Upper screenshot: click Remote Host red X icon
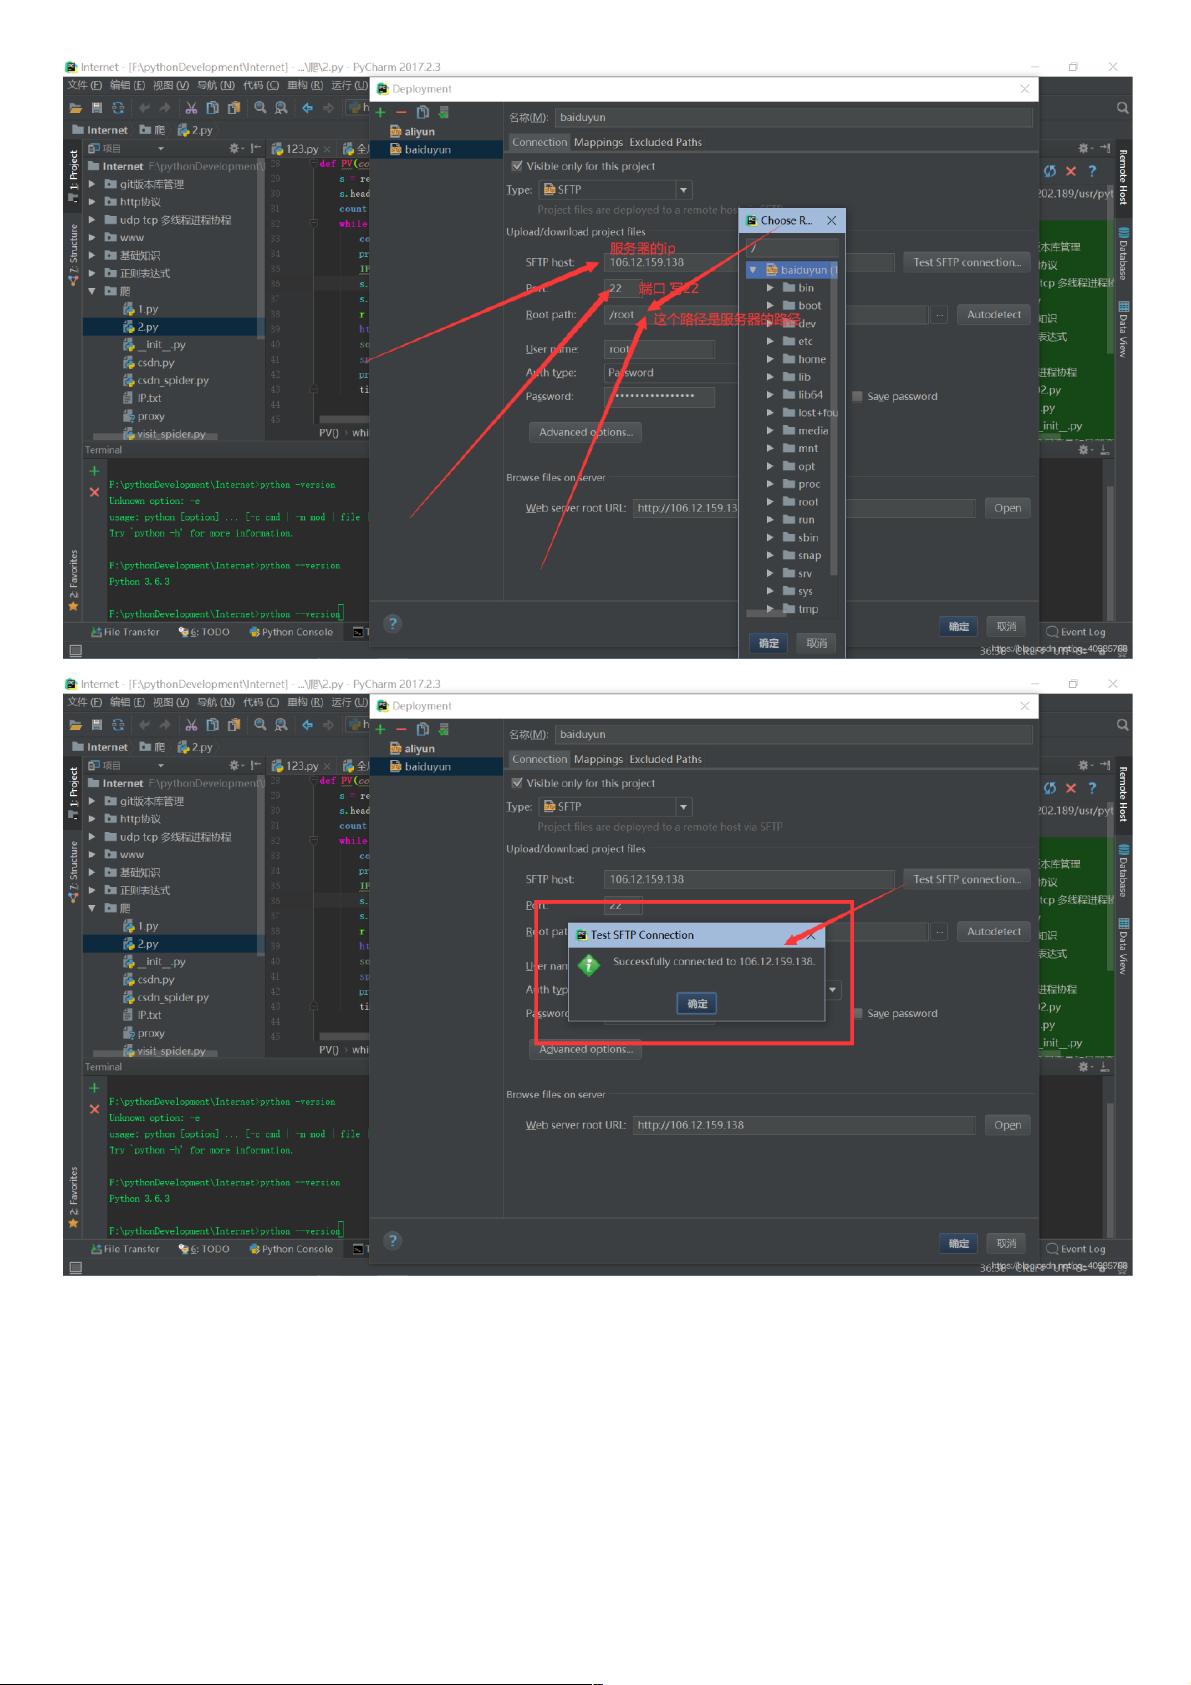 click(1071, 171)
